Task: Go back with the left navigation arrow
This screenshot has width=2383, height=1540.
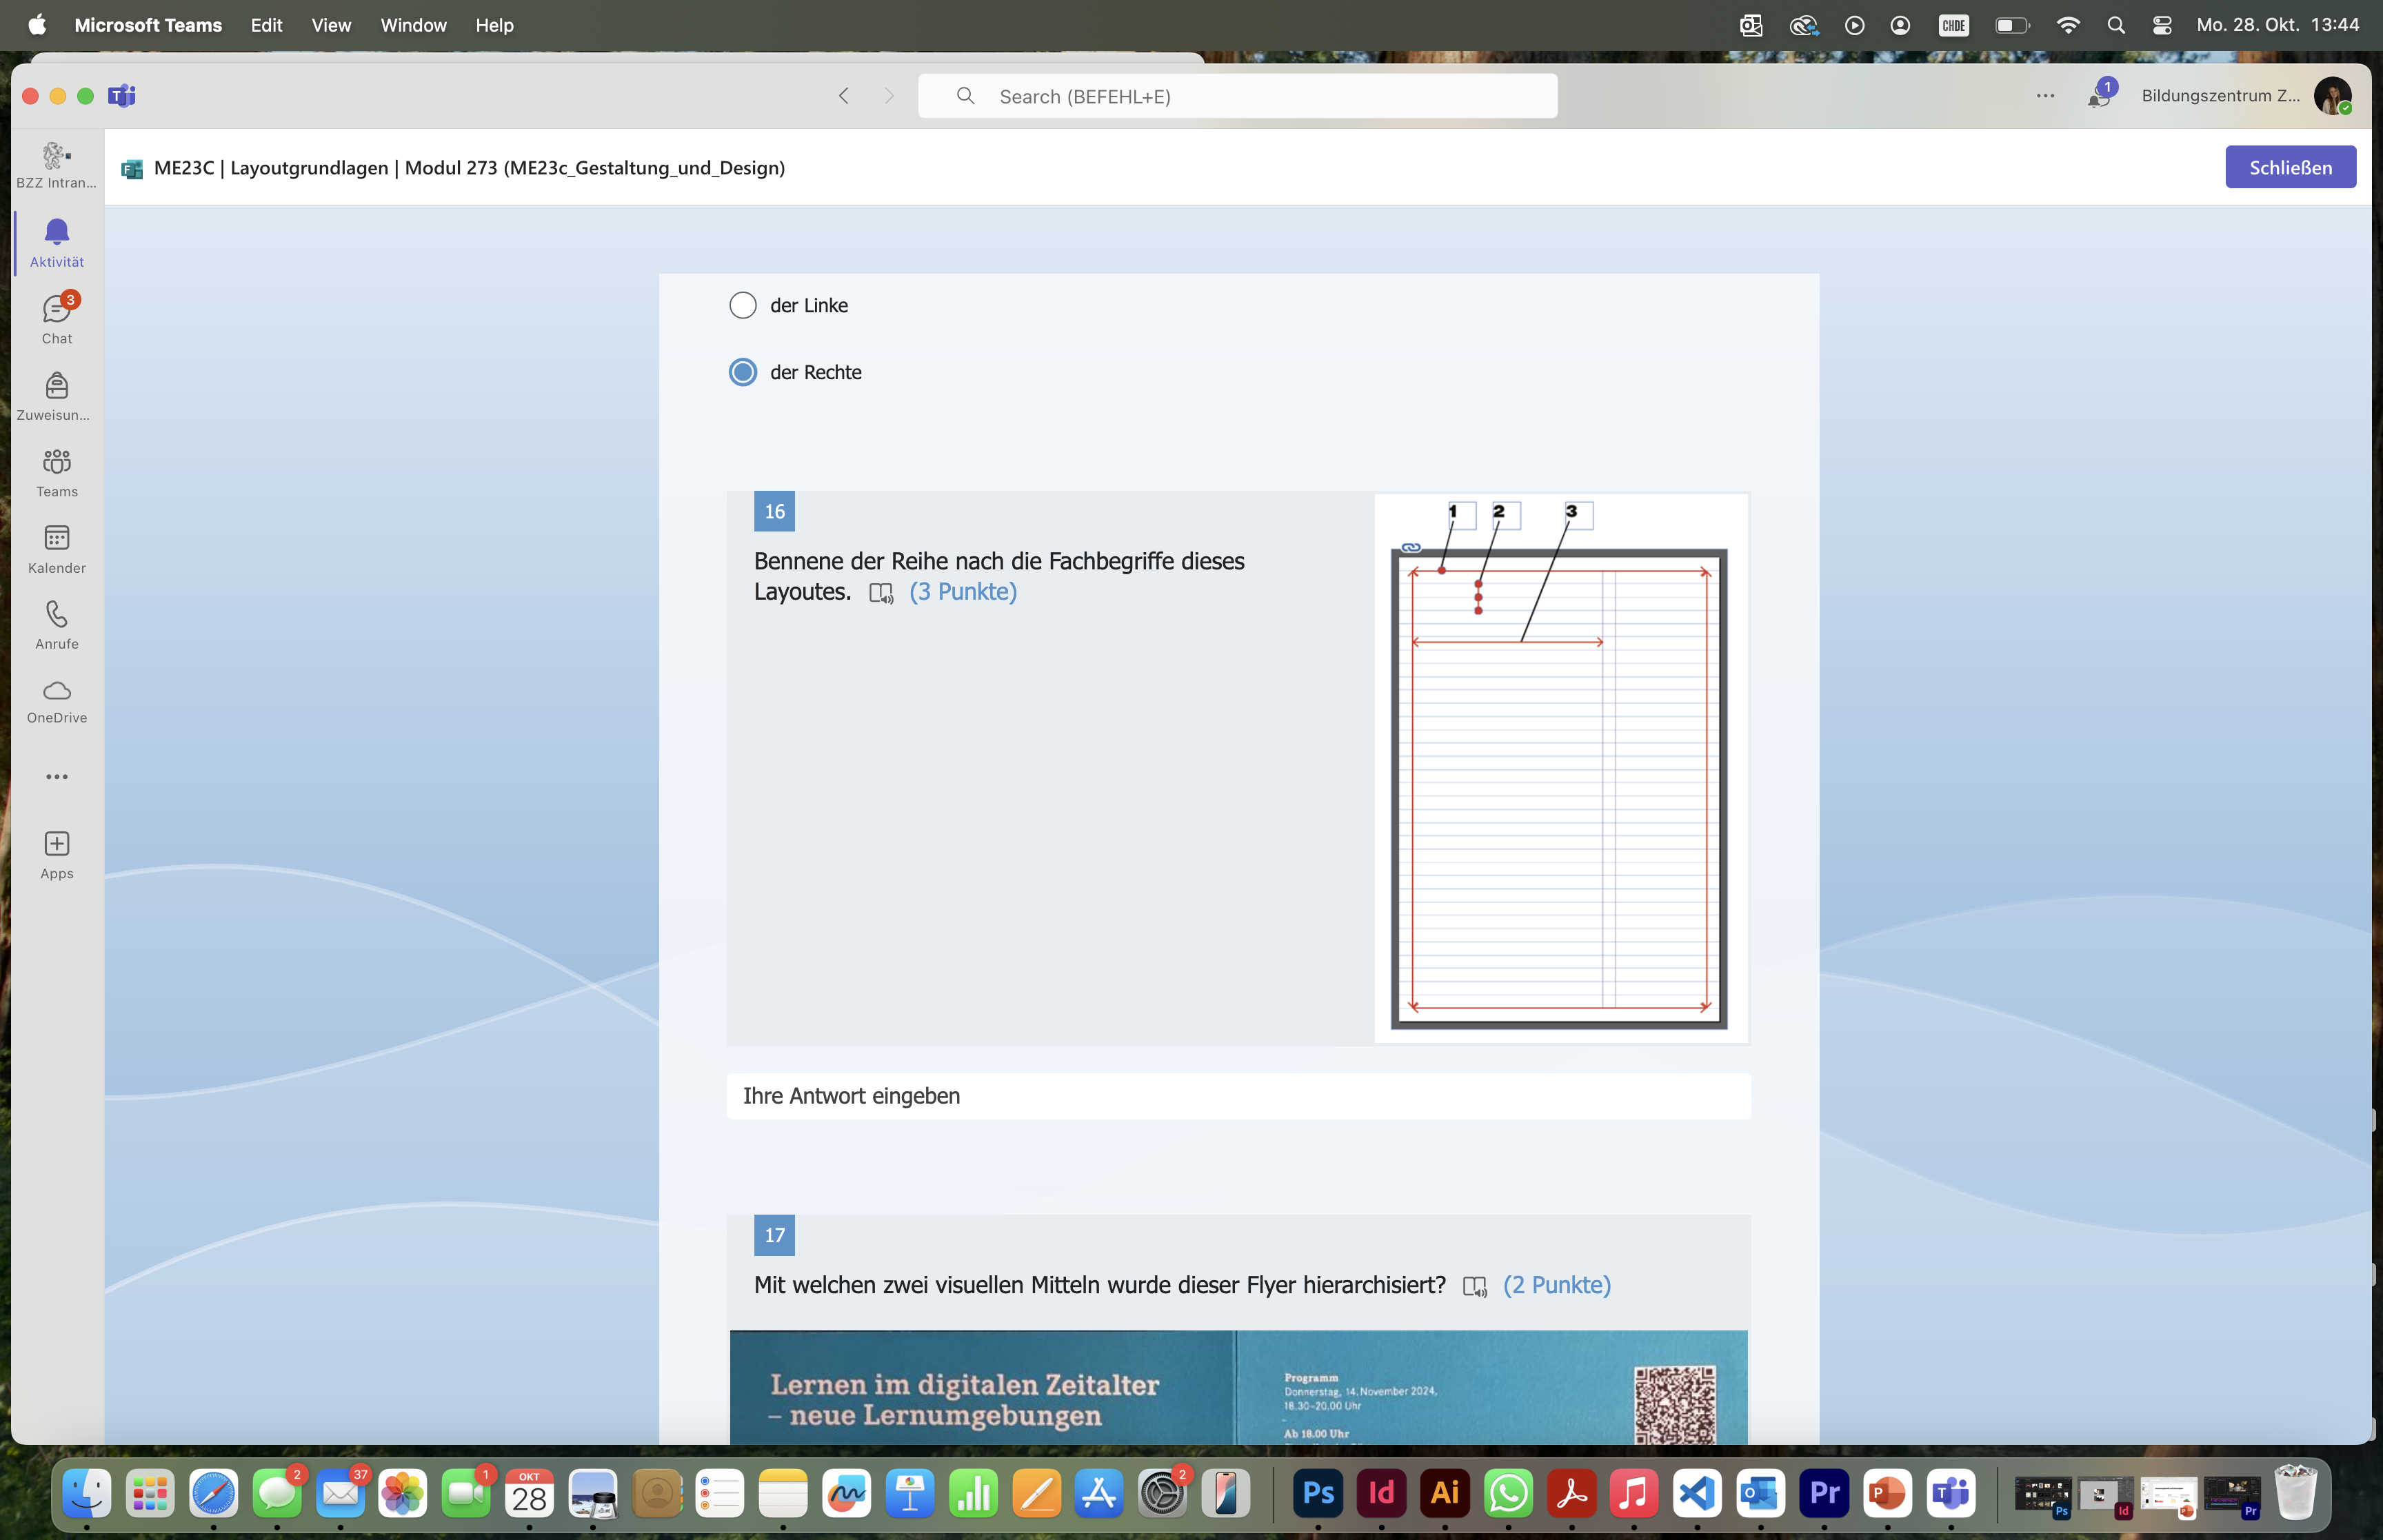Action: pyautogui.click(x=844, y=96)
